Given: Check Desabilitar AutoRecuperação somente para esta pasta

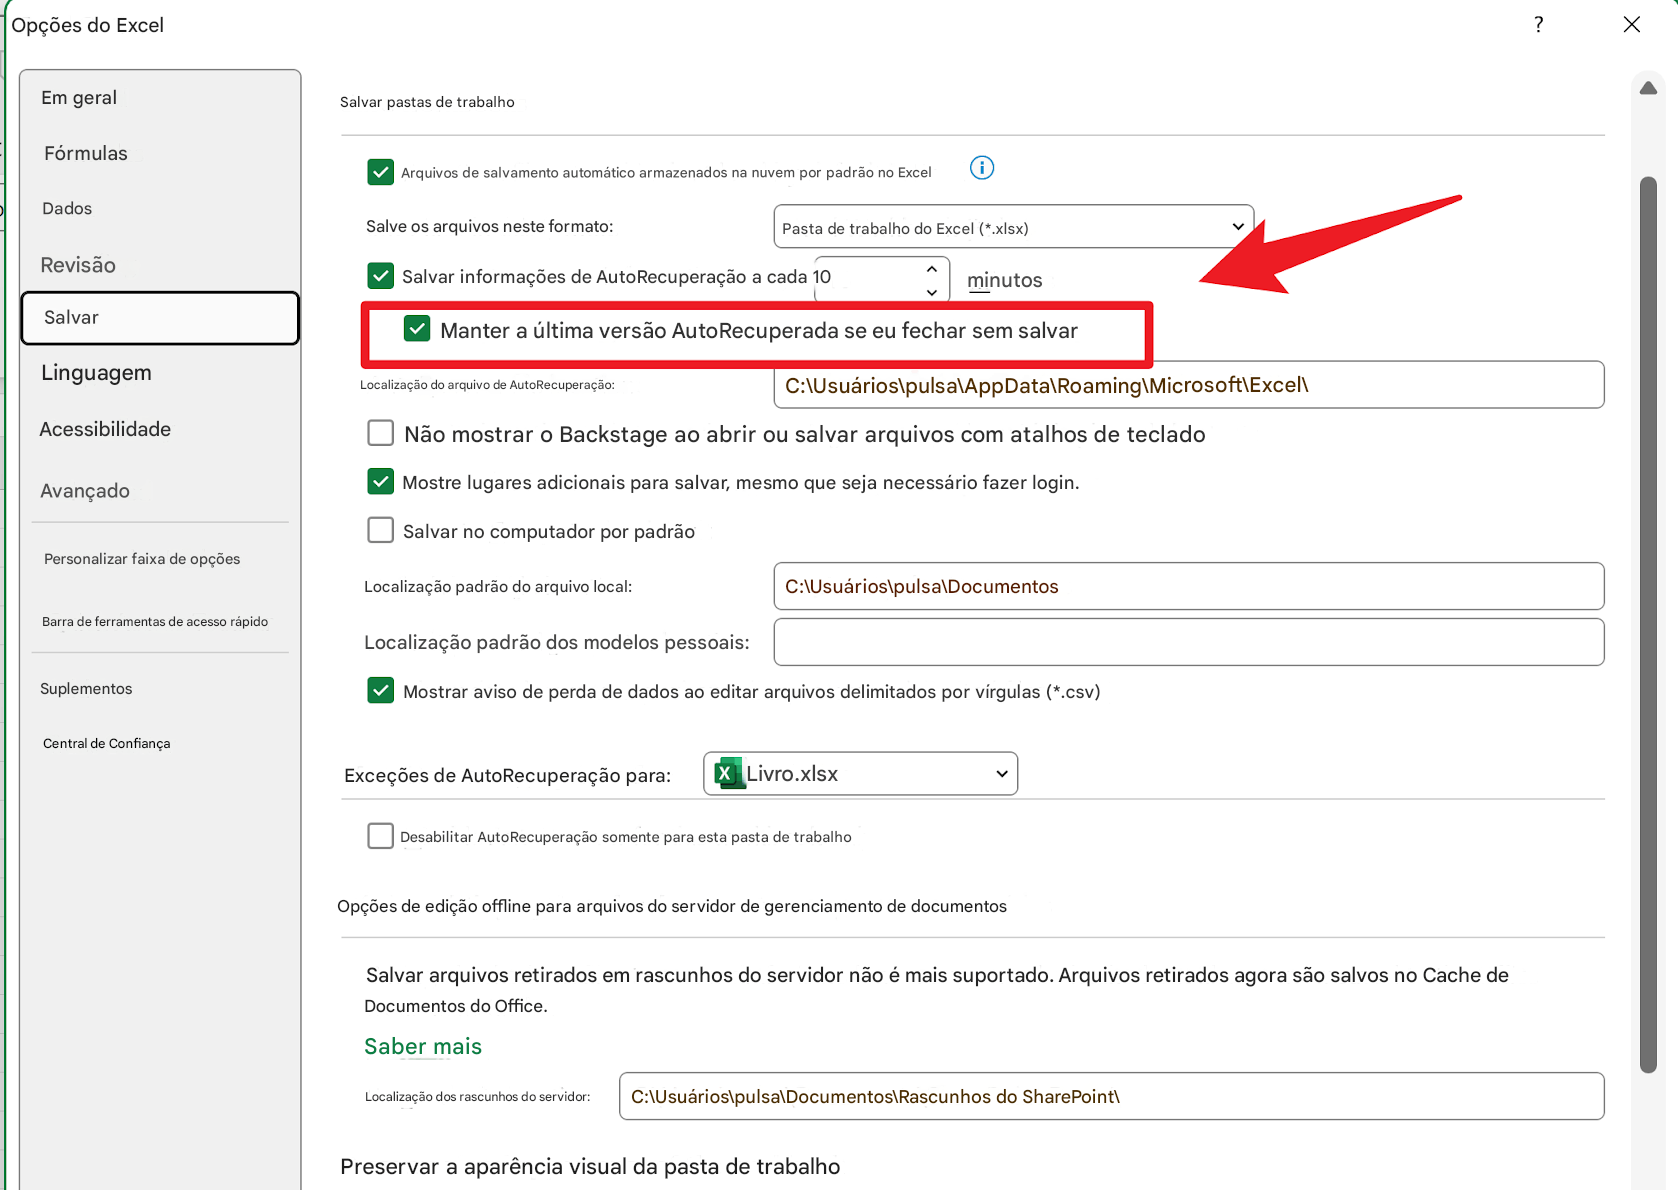Looking at the screenshot, I should coord(380,836).
